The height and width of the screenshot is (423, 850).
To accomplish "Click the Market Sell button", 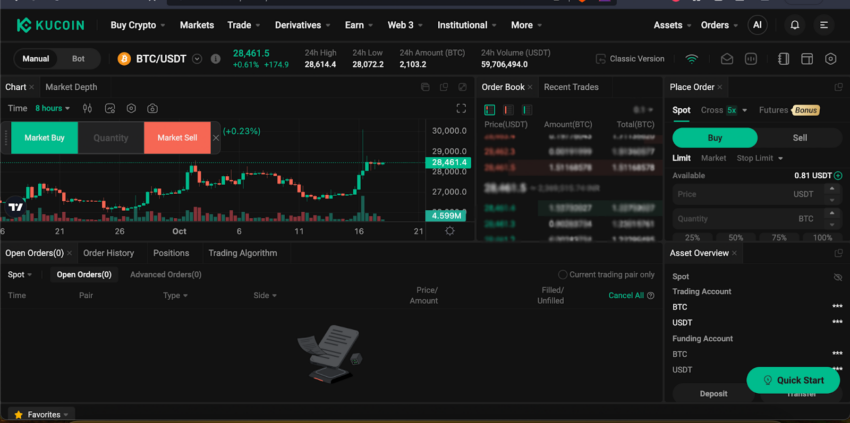I will [x=177, y=138].
